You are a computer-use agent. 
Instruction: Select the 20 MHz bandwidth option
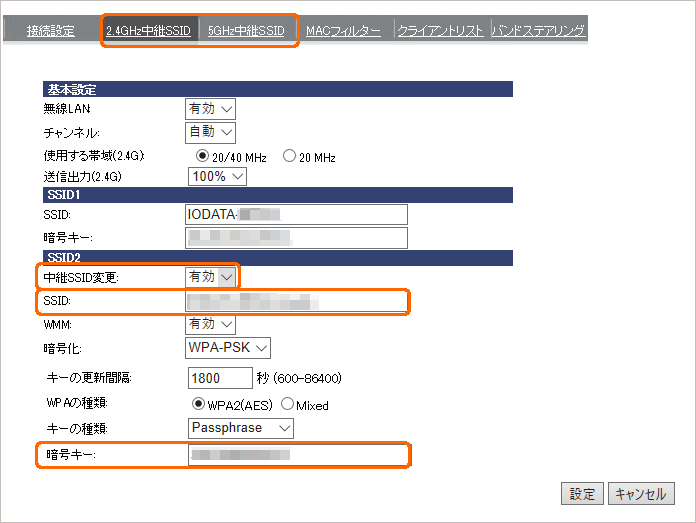(290, 157)
